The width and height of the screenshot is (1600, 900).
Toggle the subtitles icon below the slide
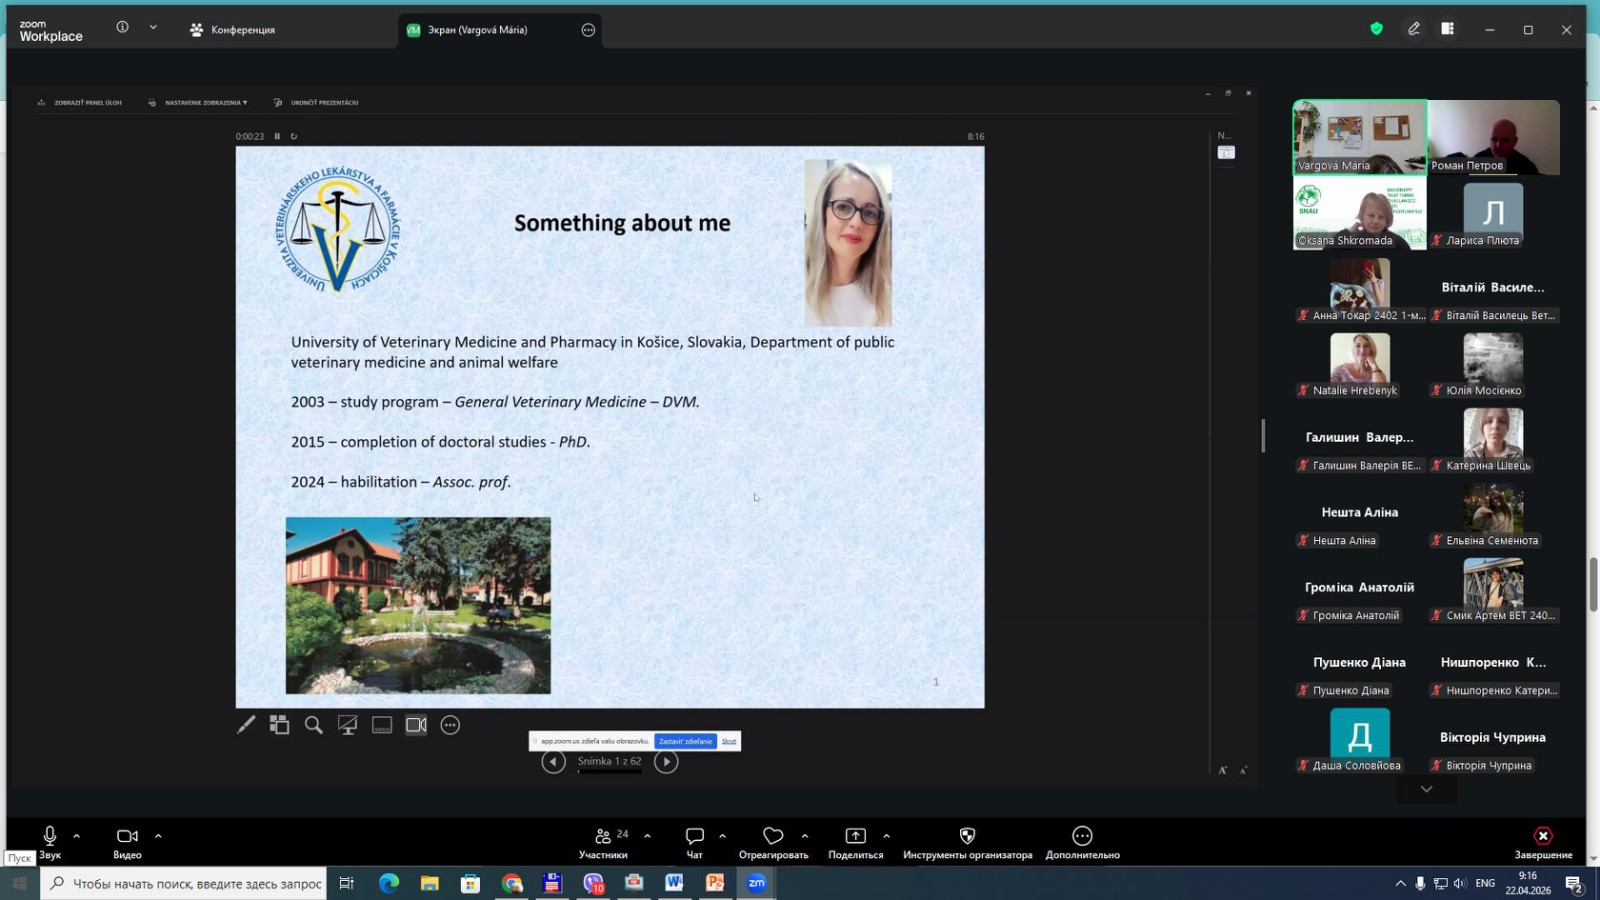click(382, 725)
